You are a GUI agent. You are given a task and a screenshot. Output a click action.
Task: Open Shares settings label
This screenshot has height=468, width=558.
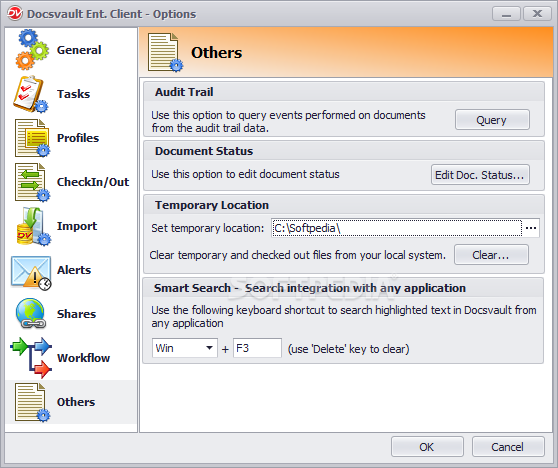point(77,314)
